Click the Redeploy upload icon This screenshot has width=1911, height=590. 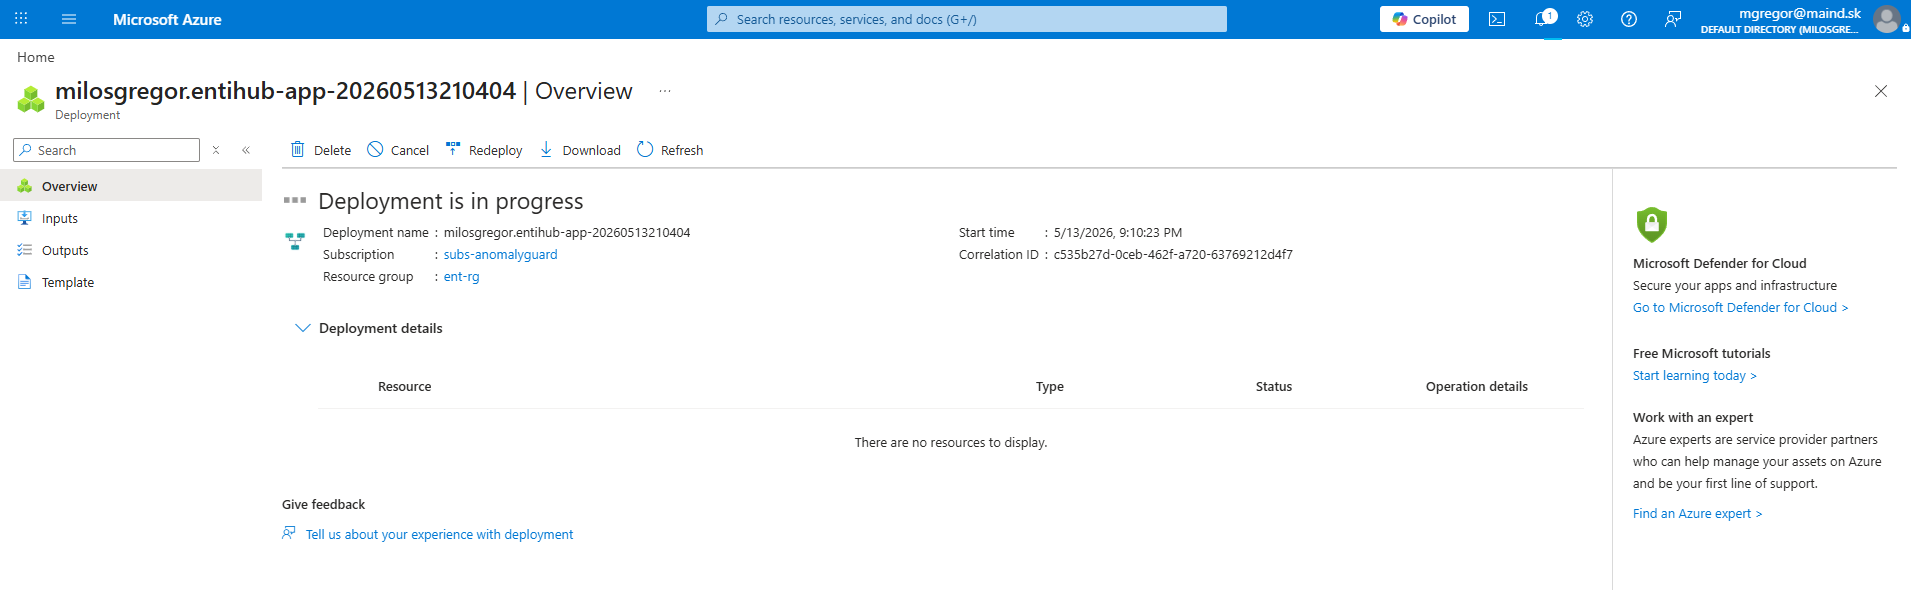tap(453, 149)
